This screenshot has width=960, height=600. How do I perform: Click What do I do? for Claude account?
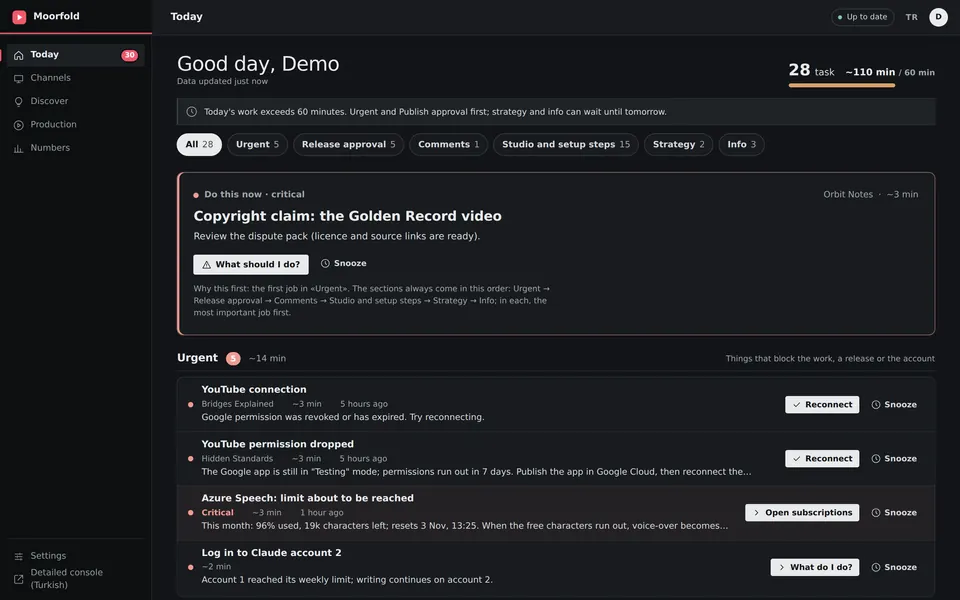tap(815, 567)
